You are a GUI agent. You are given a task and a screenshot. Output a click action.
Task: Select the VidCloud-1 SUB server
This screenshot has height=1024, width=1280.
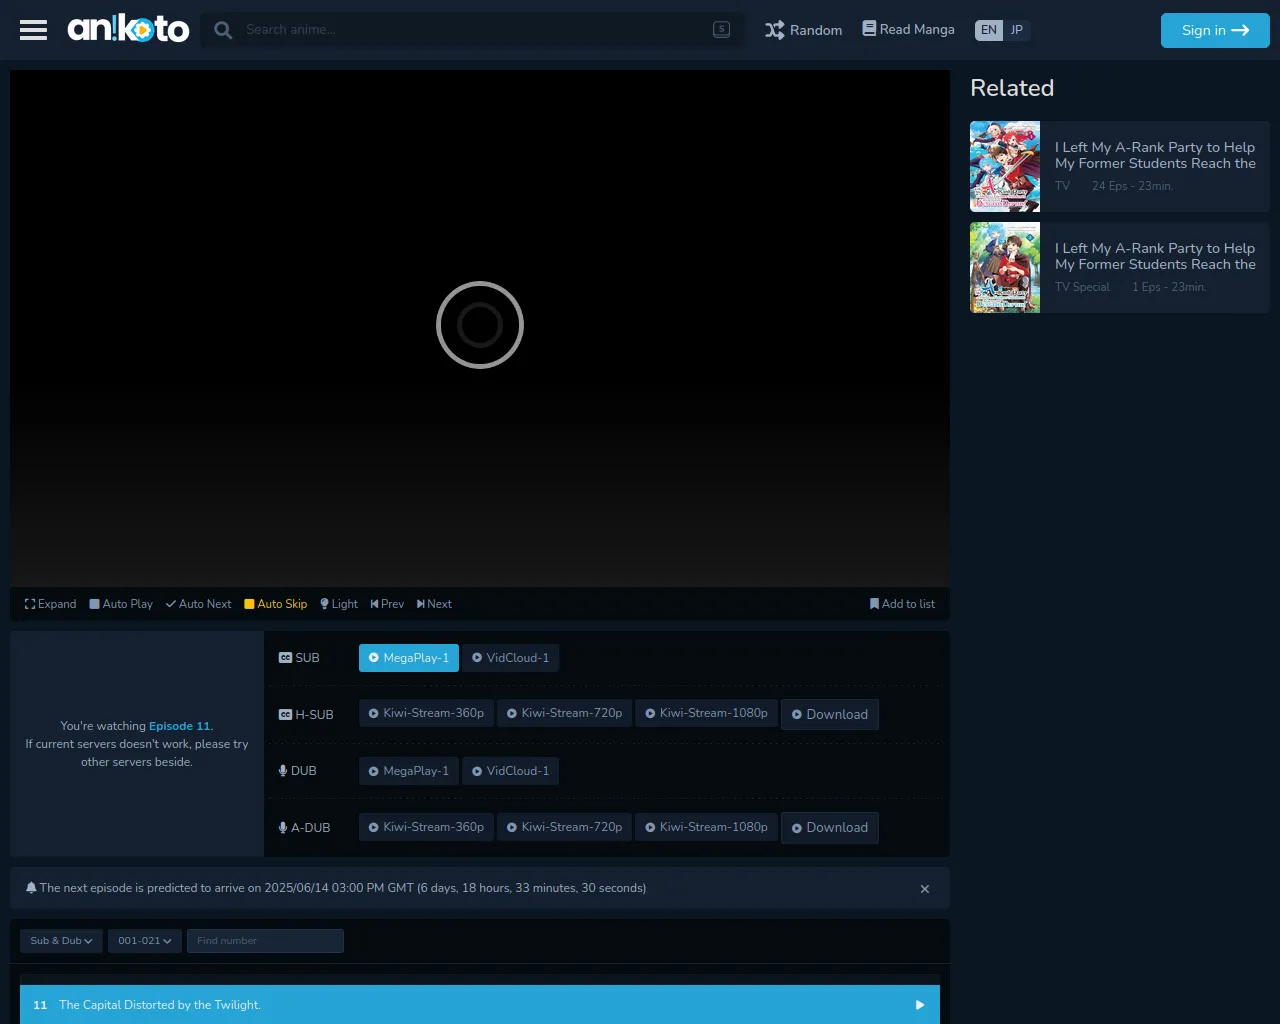pyautogui.click(x=510, y=658)
